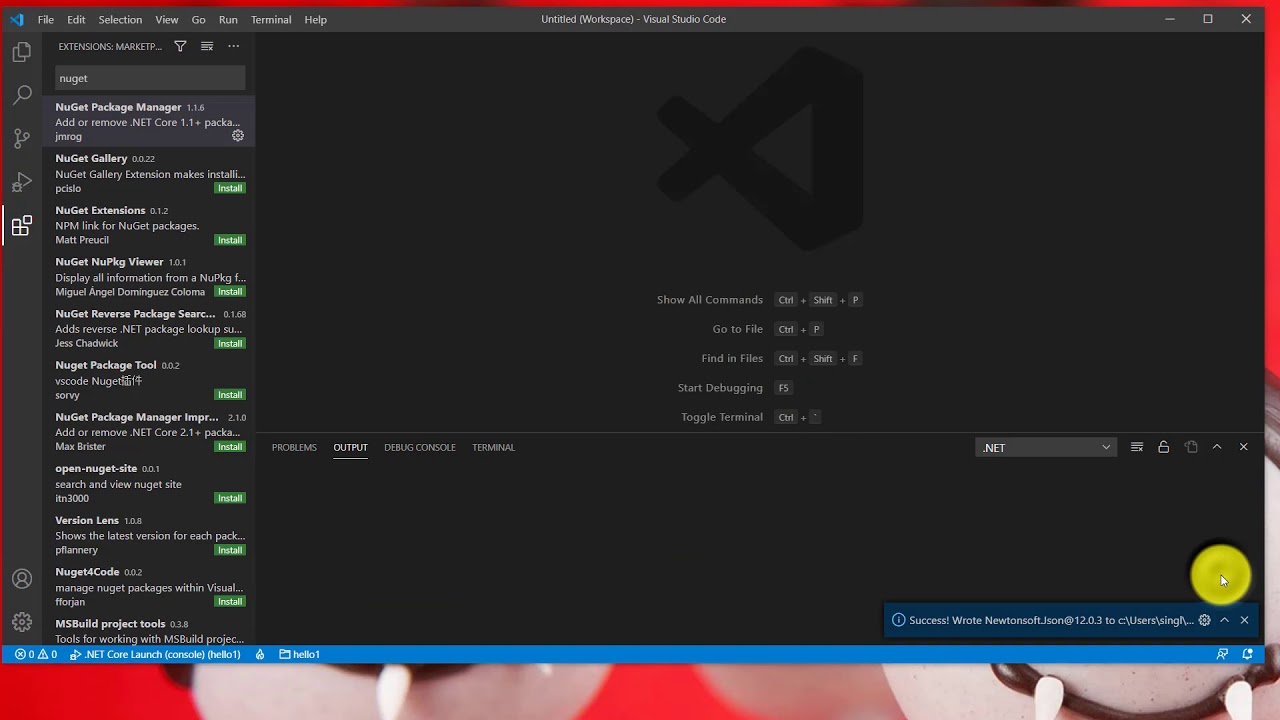Switch to the Problems tab
This screenshot has height=720, width=1280.
tap(294, 447)
